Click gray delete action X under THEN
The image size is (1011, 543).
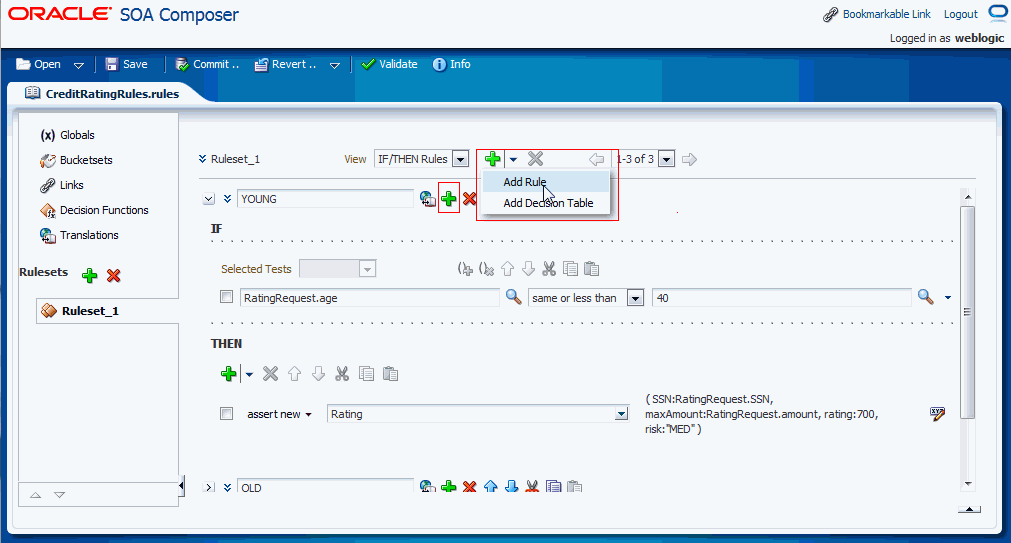click(x=270, y=373)
